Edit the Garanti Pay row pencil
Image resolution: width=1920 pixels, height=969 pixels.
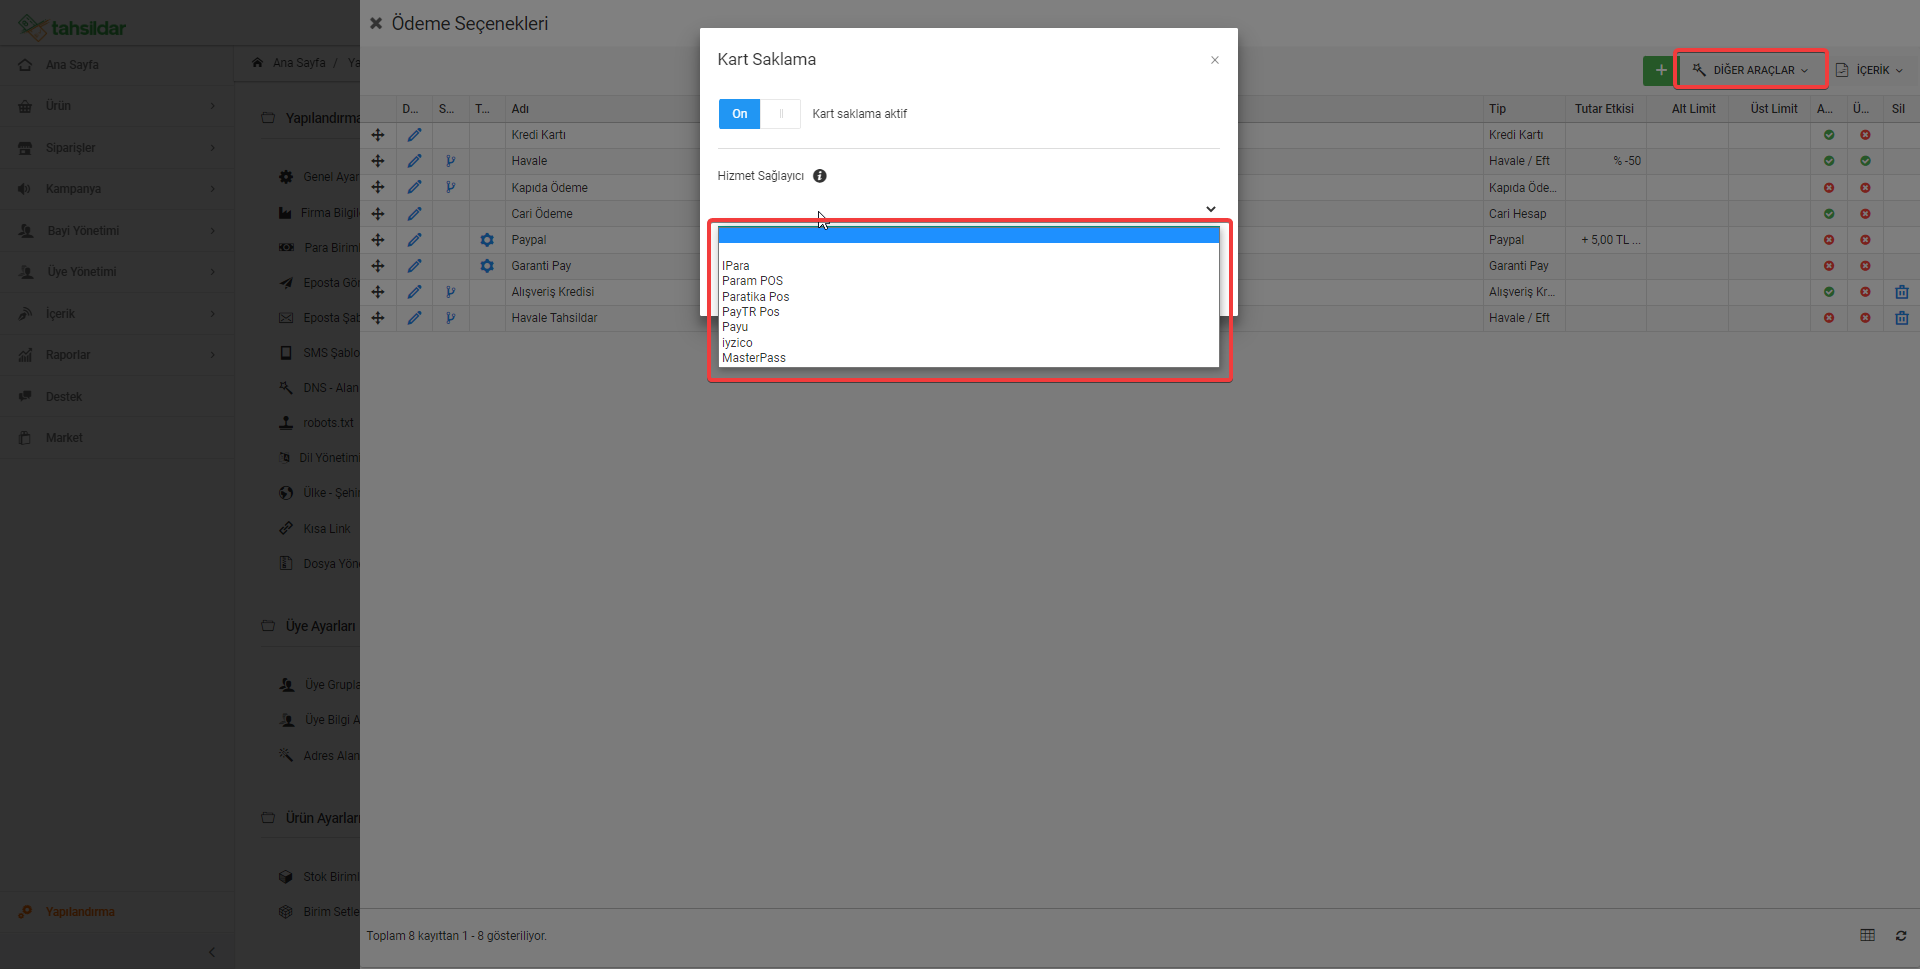[414, 266]
